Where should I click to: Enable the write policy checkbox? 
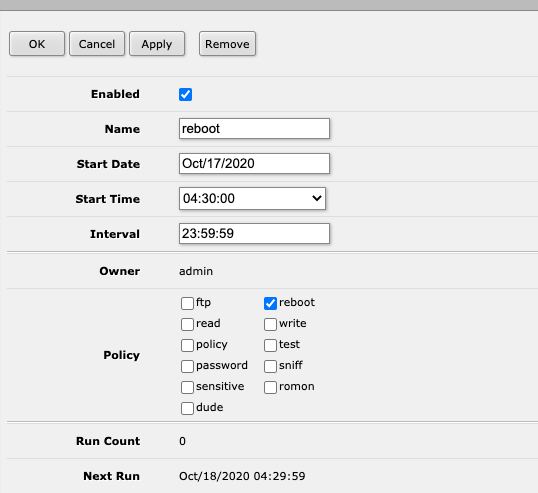point(270,324)
